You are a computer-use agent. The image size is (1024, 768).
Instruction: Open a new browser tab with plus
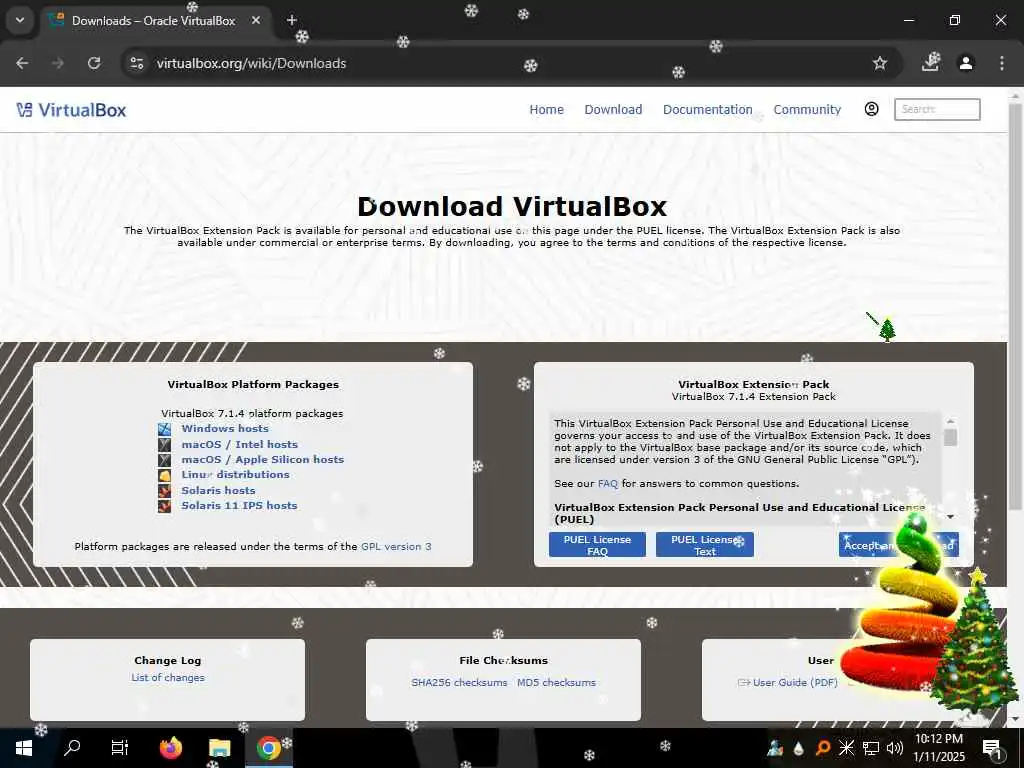pos(291,20)
